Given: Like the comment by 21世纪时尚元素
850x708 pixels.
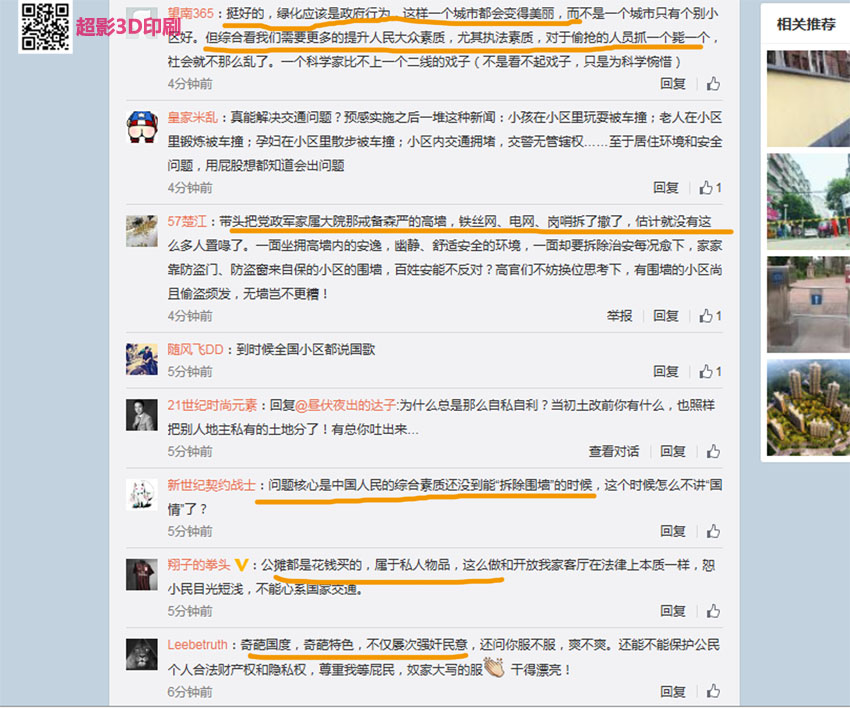Looking at the screenshot, I should (x=713, y=451).
